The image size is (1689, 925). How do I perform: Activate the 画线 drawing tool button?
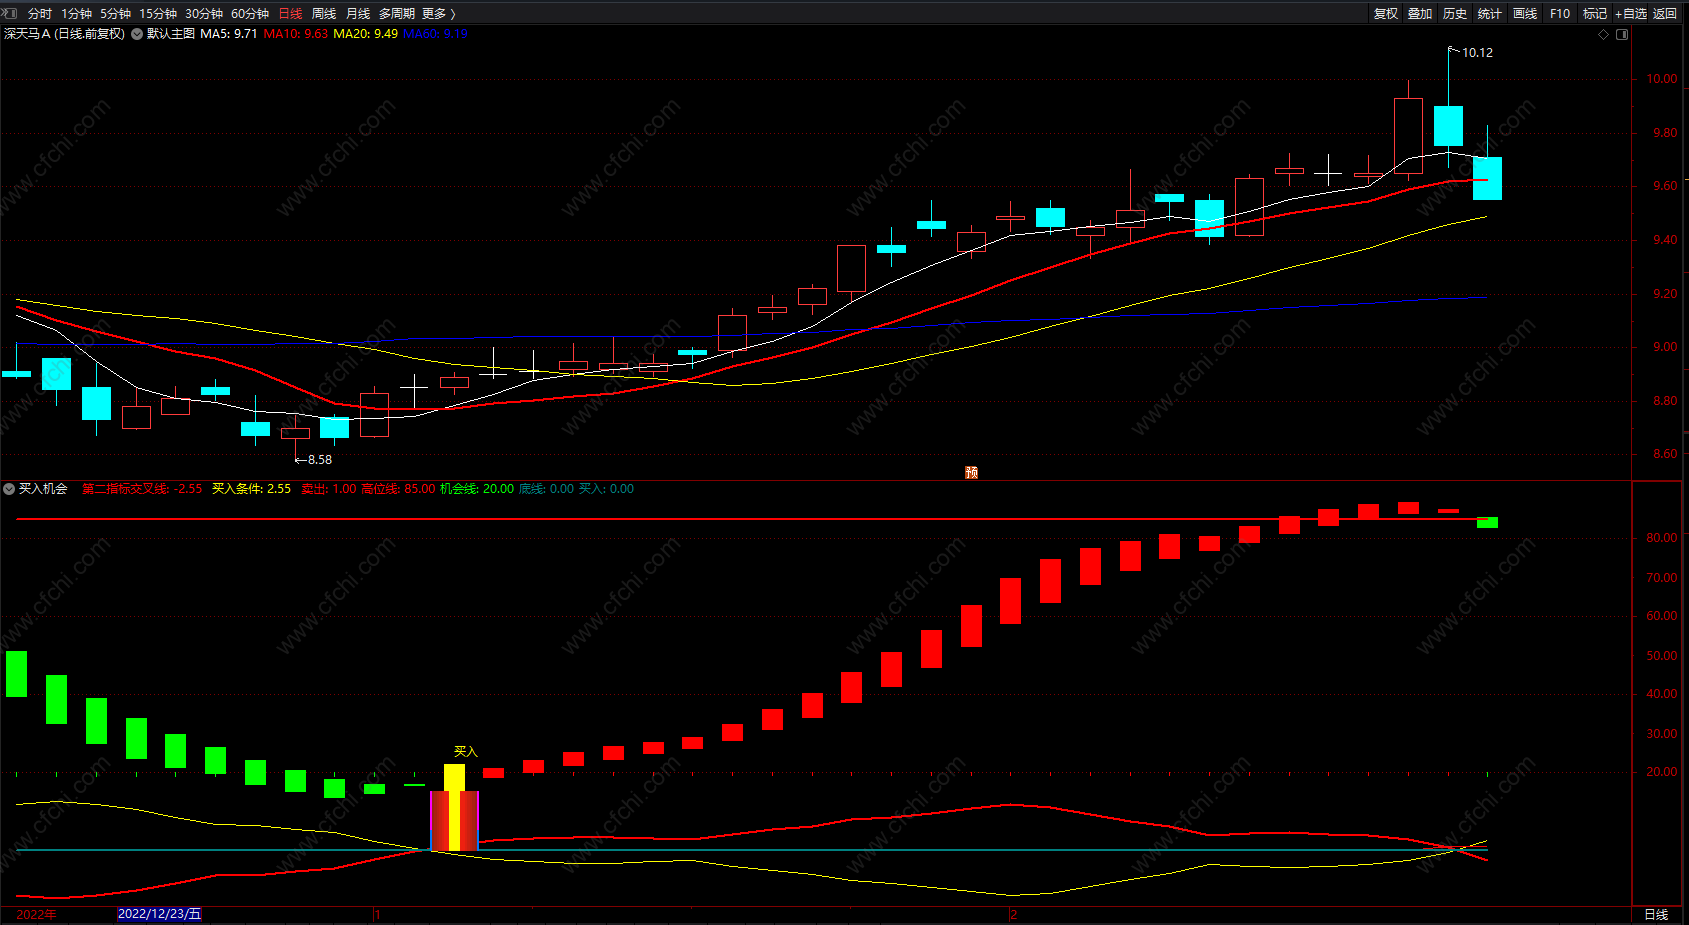(x=1525, y=13)
